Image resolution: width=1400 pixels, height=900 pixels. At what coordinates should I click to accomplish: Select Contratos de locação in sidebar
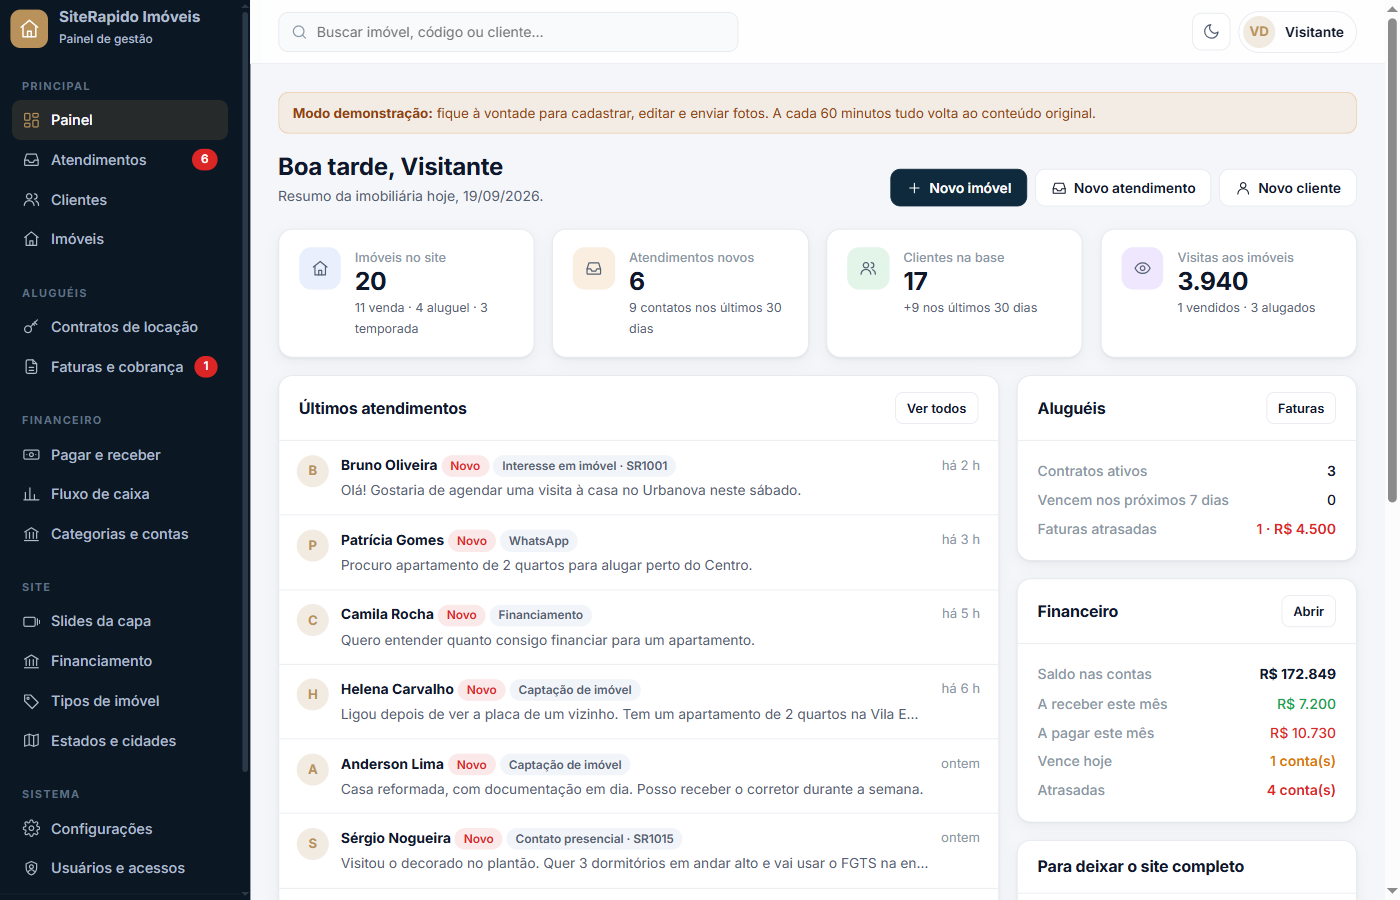(x=120, y=327)
